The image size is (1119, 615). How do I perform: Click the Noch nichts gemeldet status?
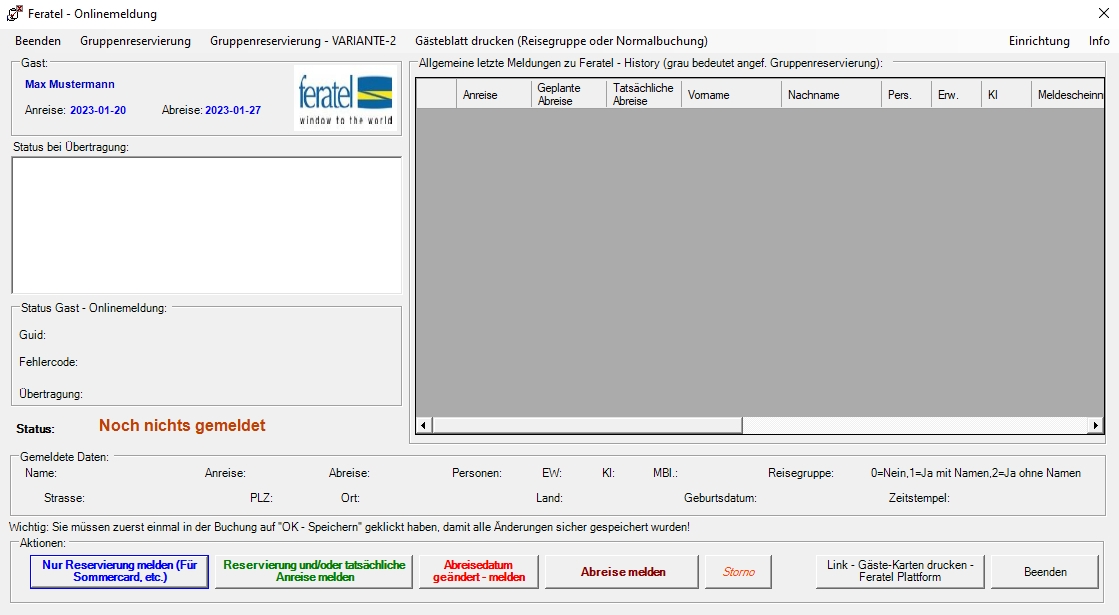(182, 425)
